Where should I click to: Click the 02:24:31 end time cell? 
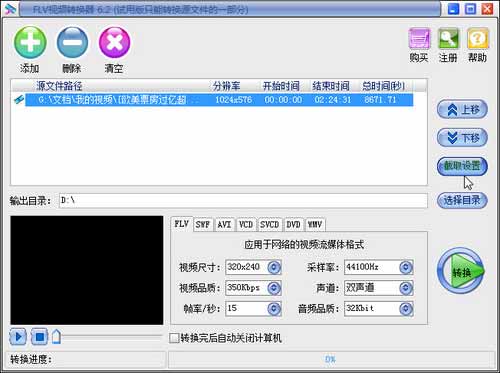(x=333, y=100)
